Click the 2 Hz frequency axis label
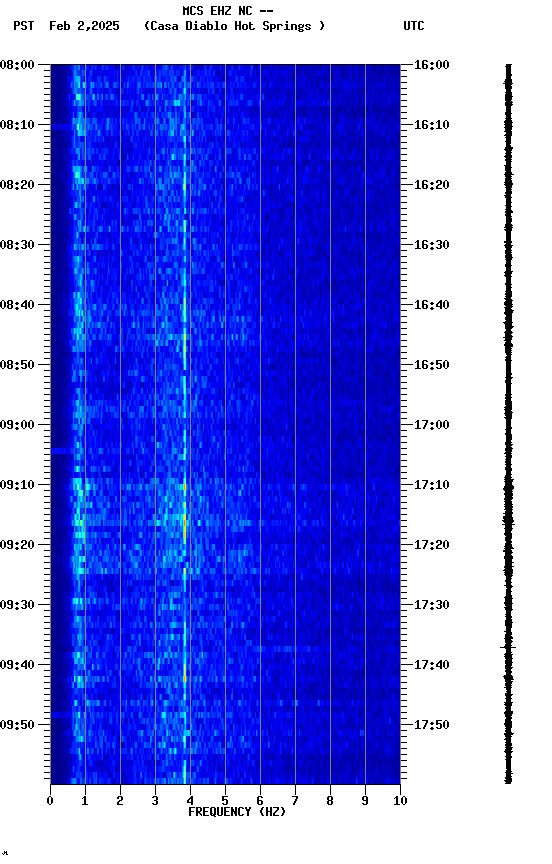 pos(120,801)
